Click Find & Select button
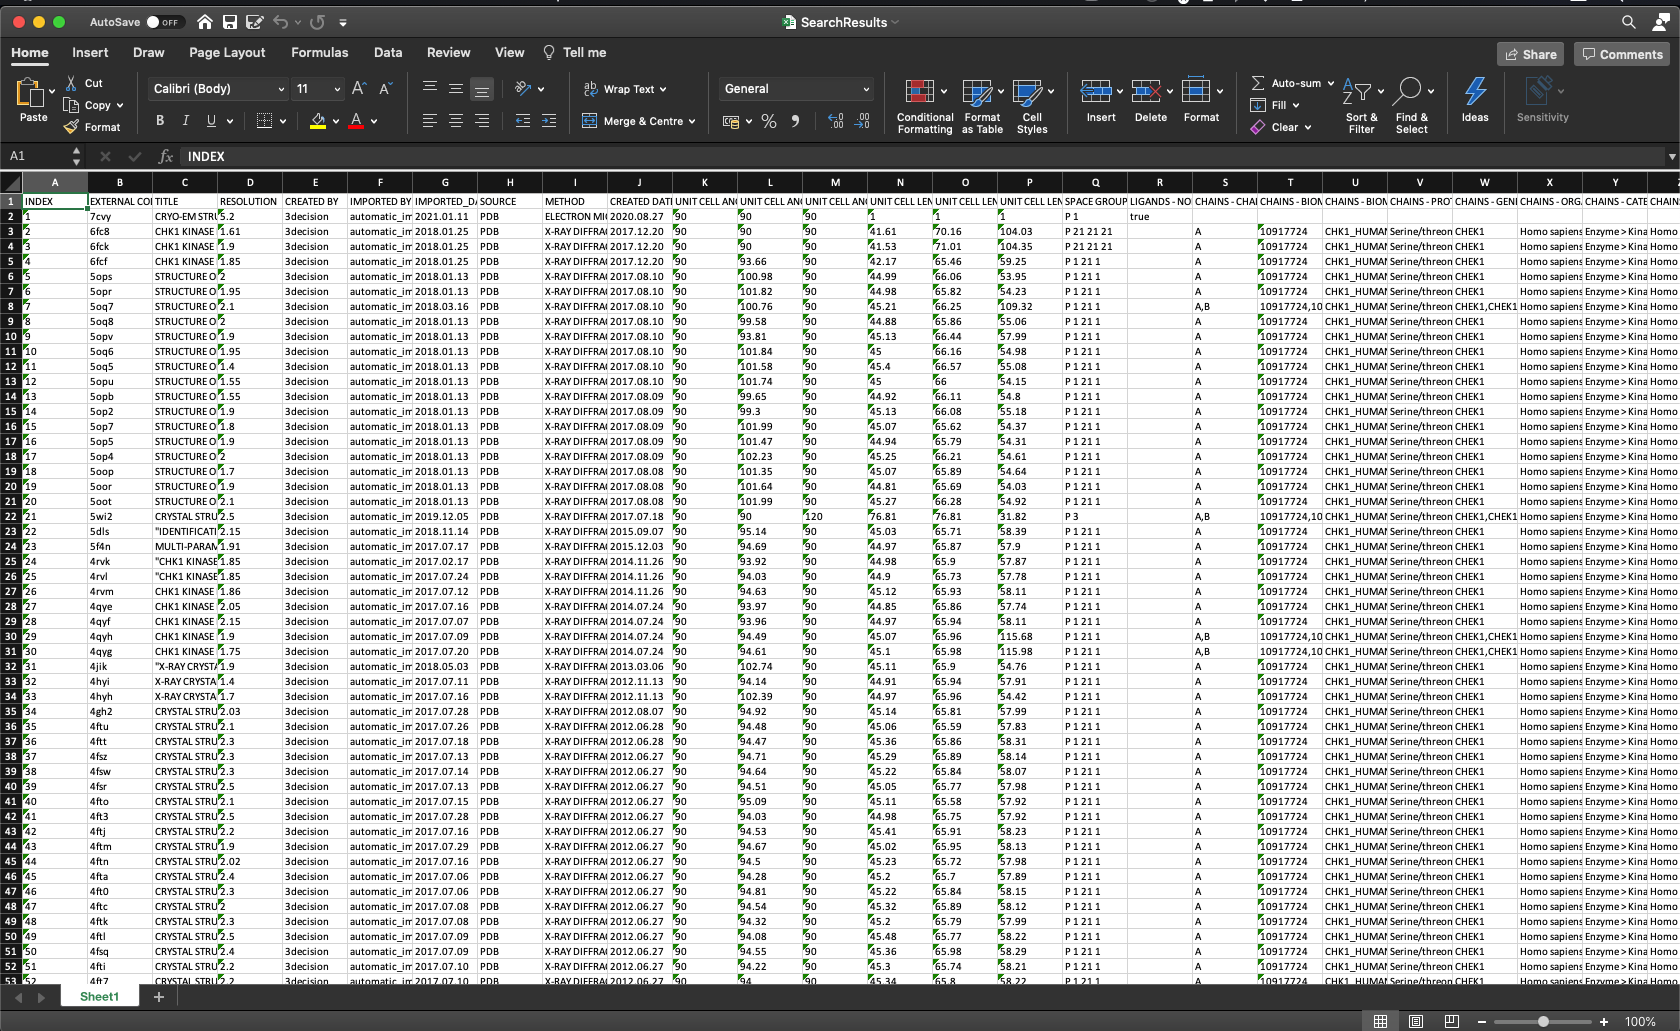This screenshot has width=1680, height=1031. (1412, 106)
